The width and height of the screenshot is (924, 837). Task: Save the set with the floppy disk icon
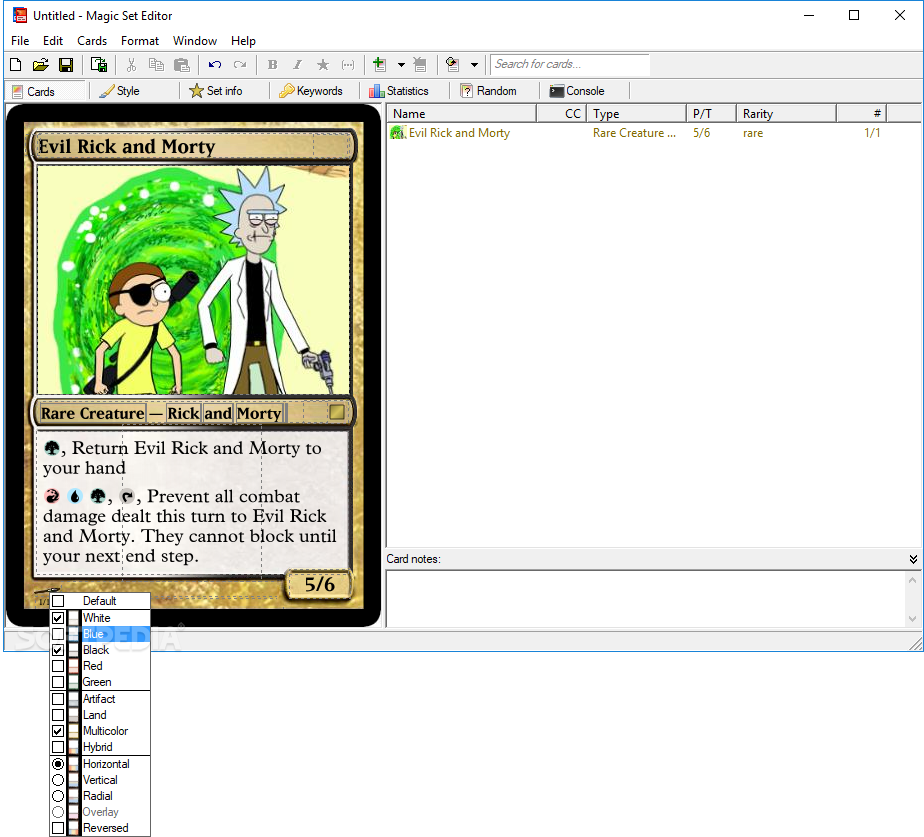(x=66, y=65)
